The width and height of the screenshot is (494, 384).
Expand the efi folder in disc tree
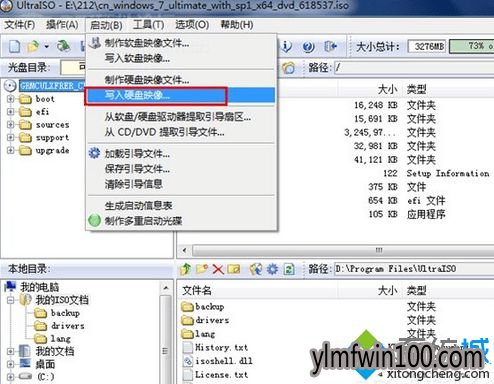pos(11,111)
